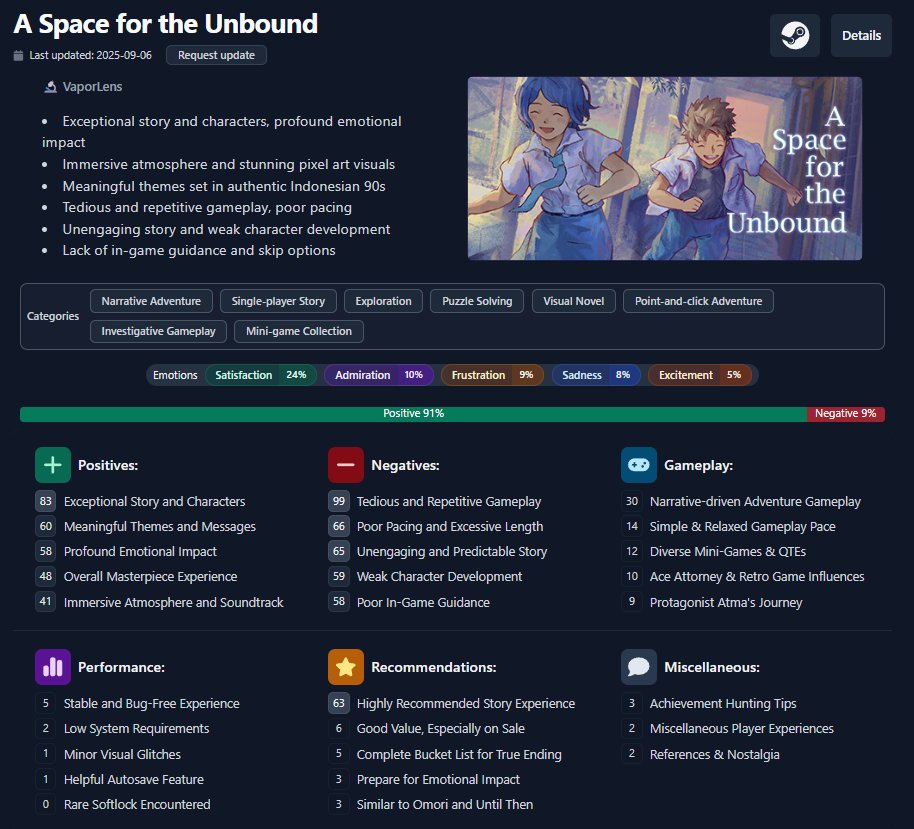Click the VaporLens label

pos(92,87)
